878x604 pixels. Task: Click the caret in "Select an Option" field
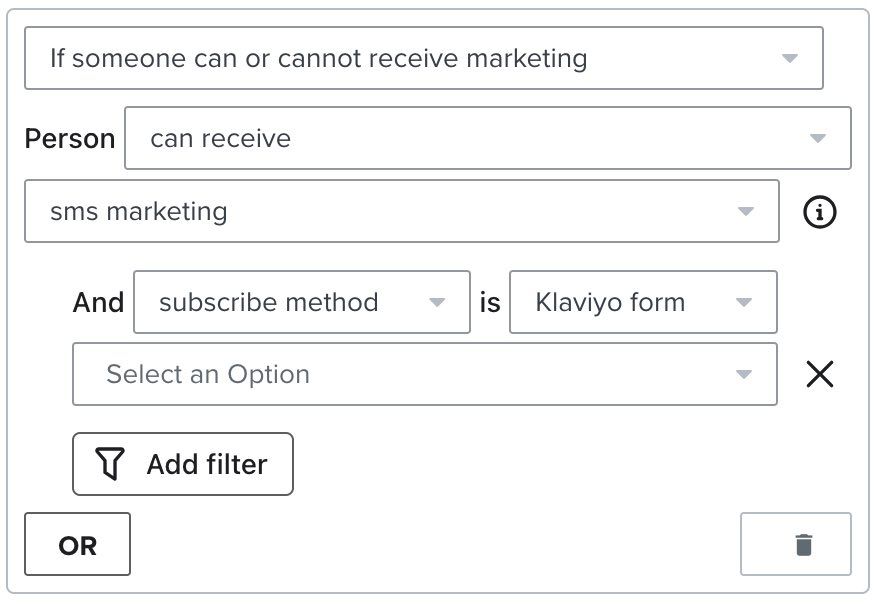tap(743, 374)
